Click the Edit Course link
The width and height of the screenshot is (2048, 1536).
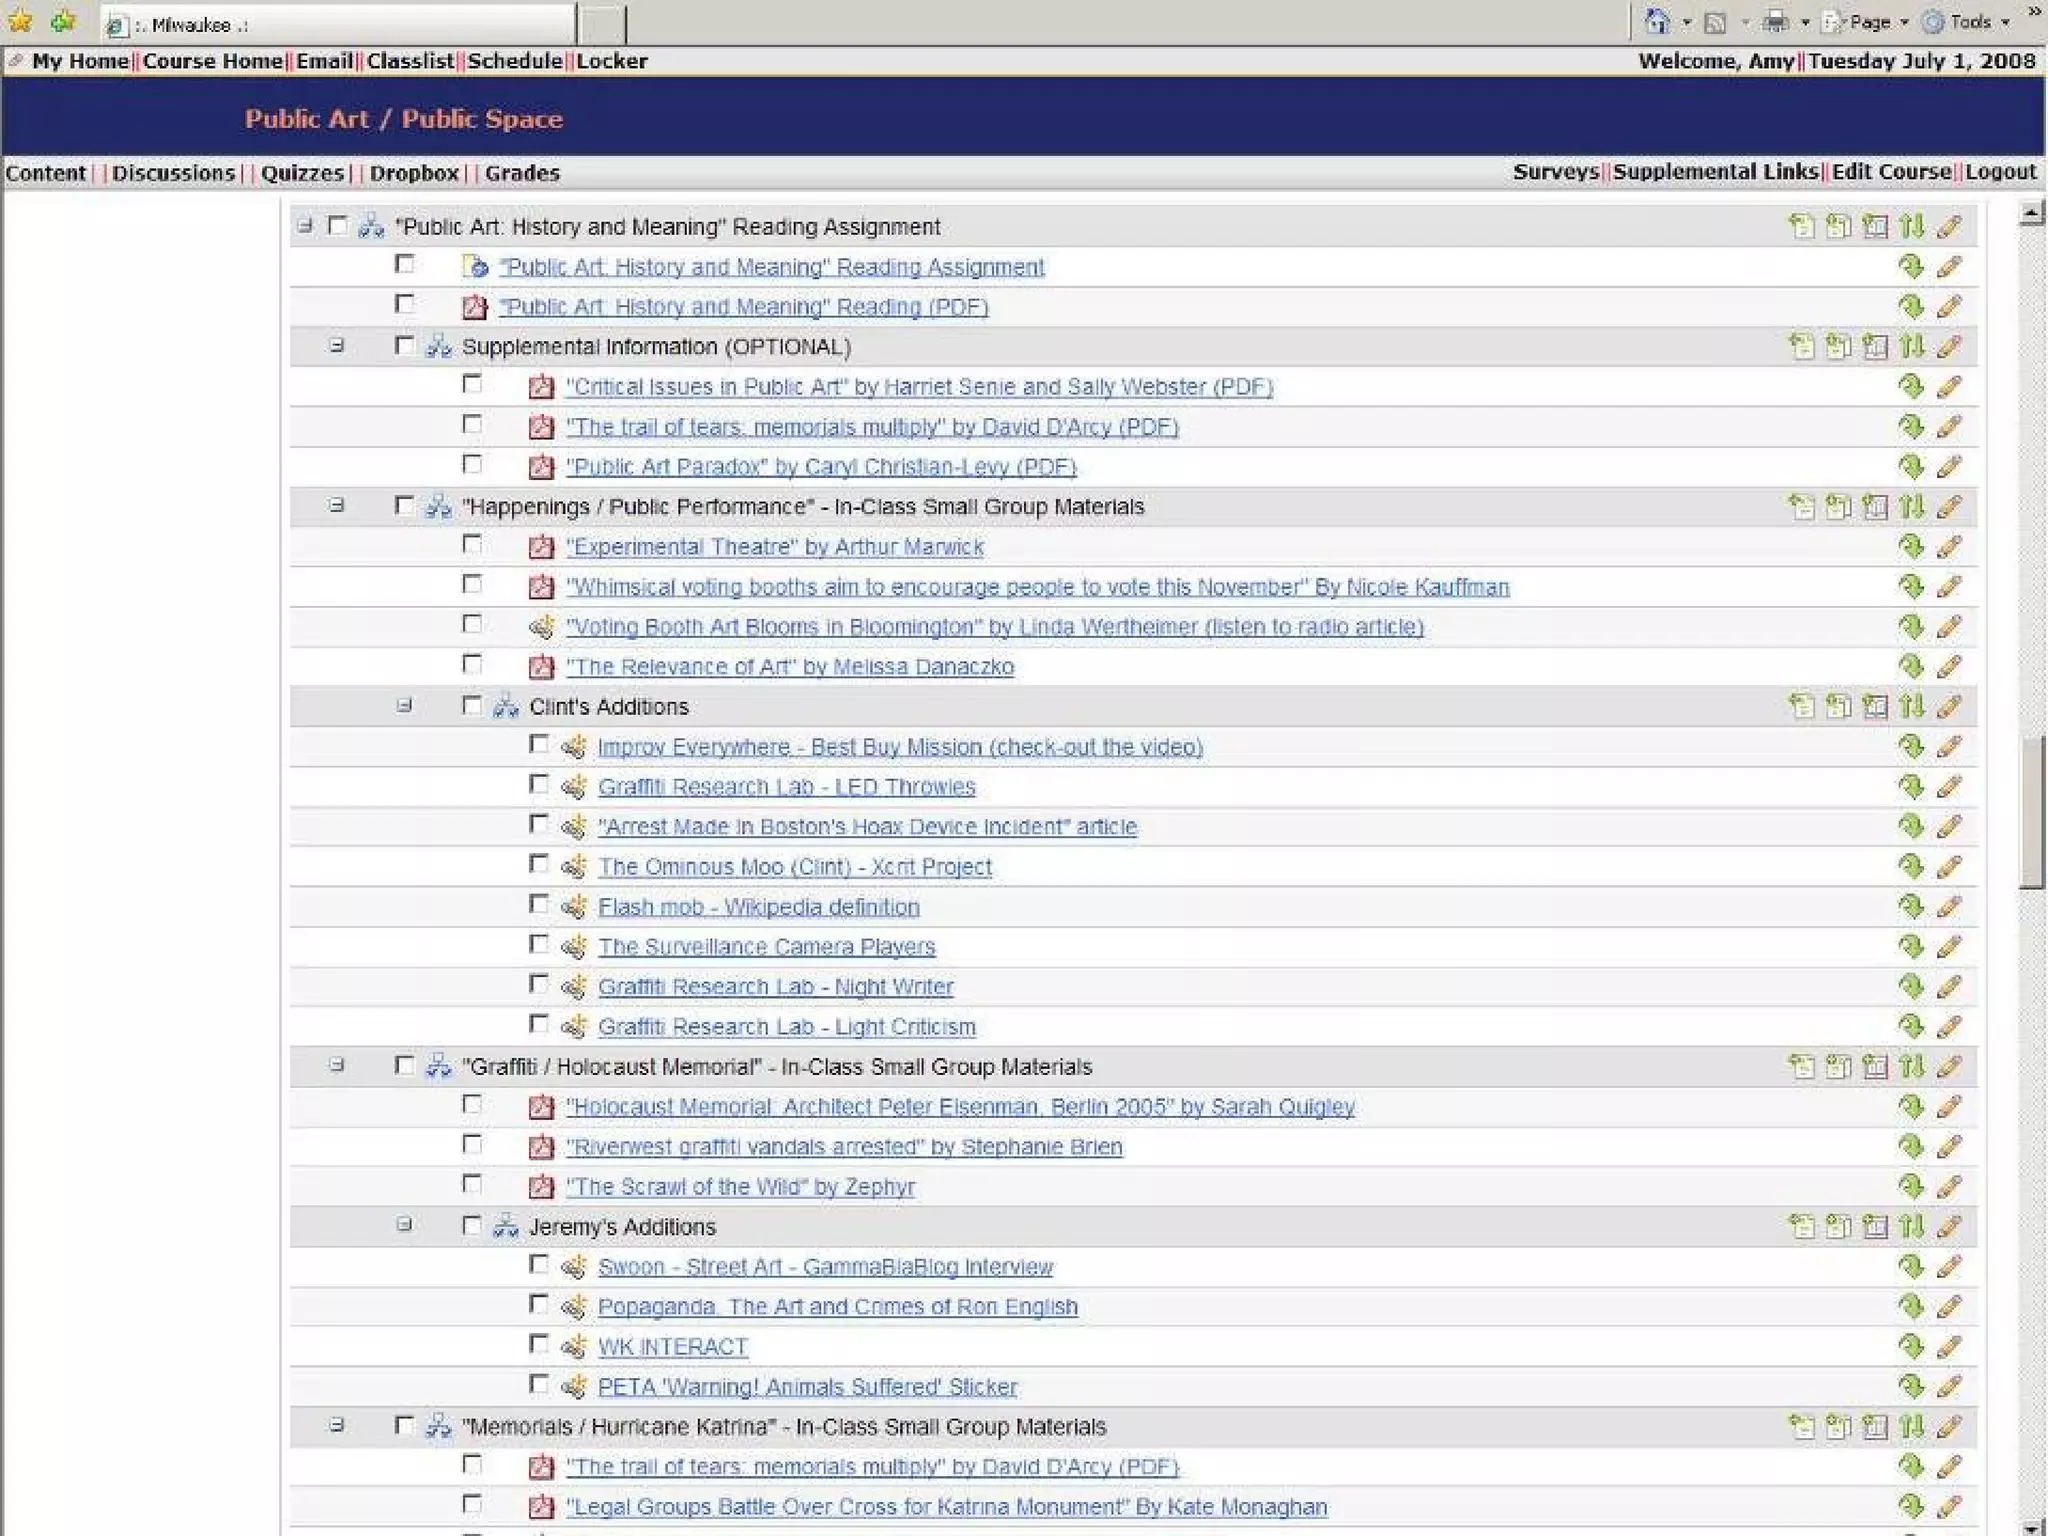pyautogui.click(x=1891, y=172)
